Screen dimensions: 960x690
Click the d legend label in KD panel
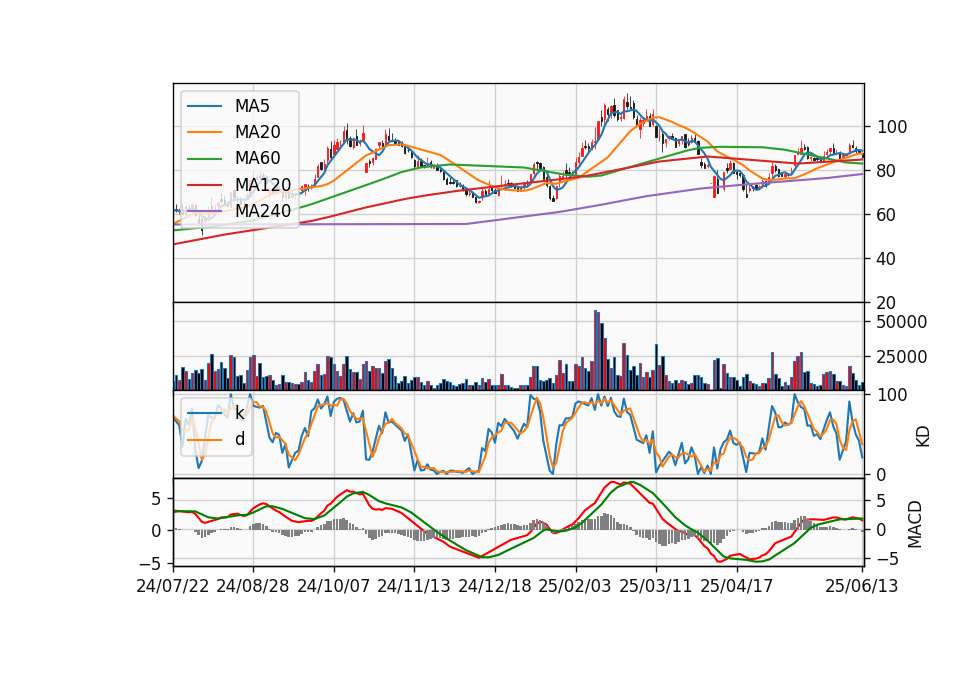240,439
